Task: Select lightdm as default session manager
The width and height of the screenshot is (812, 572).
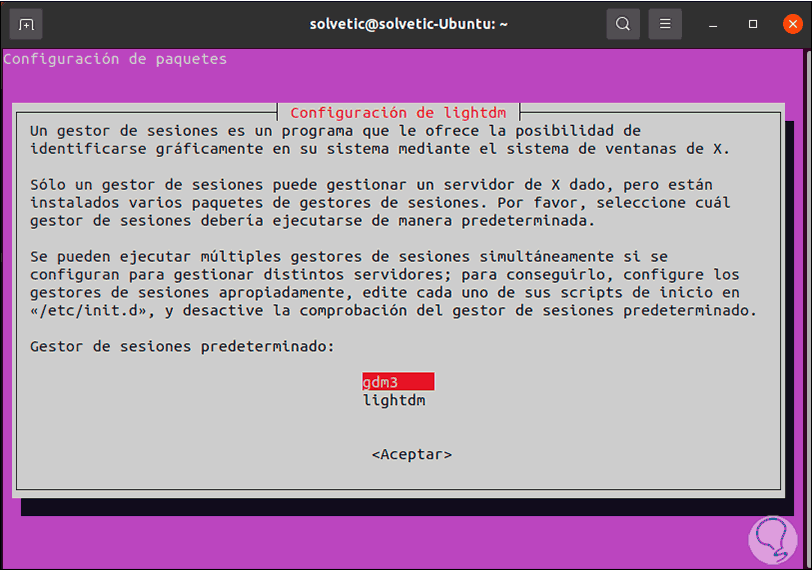Action: (x=394, y=401)
